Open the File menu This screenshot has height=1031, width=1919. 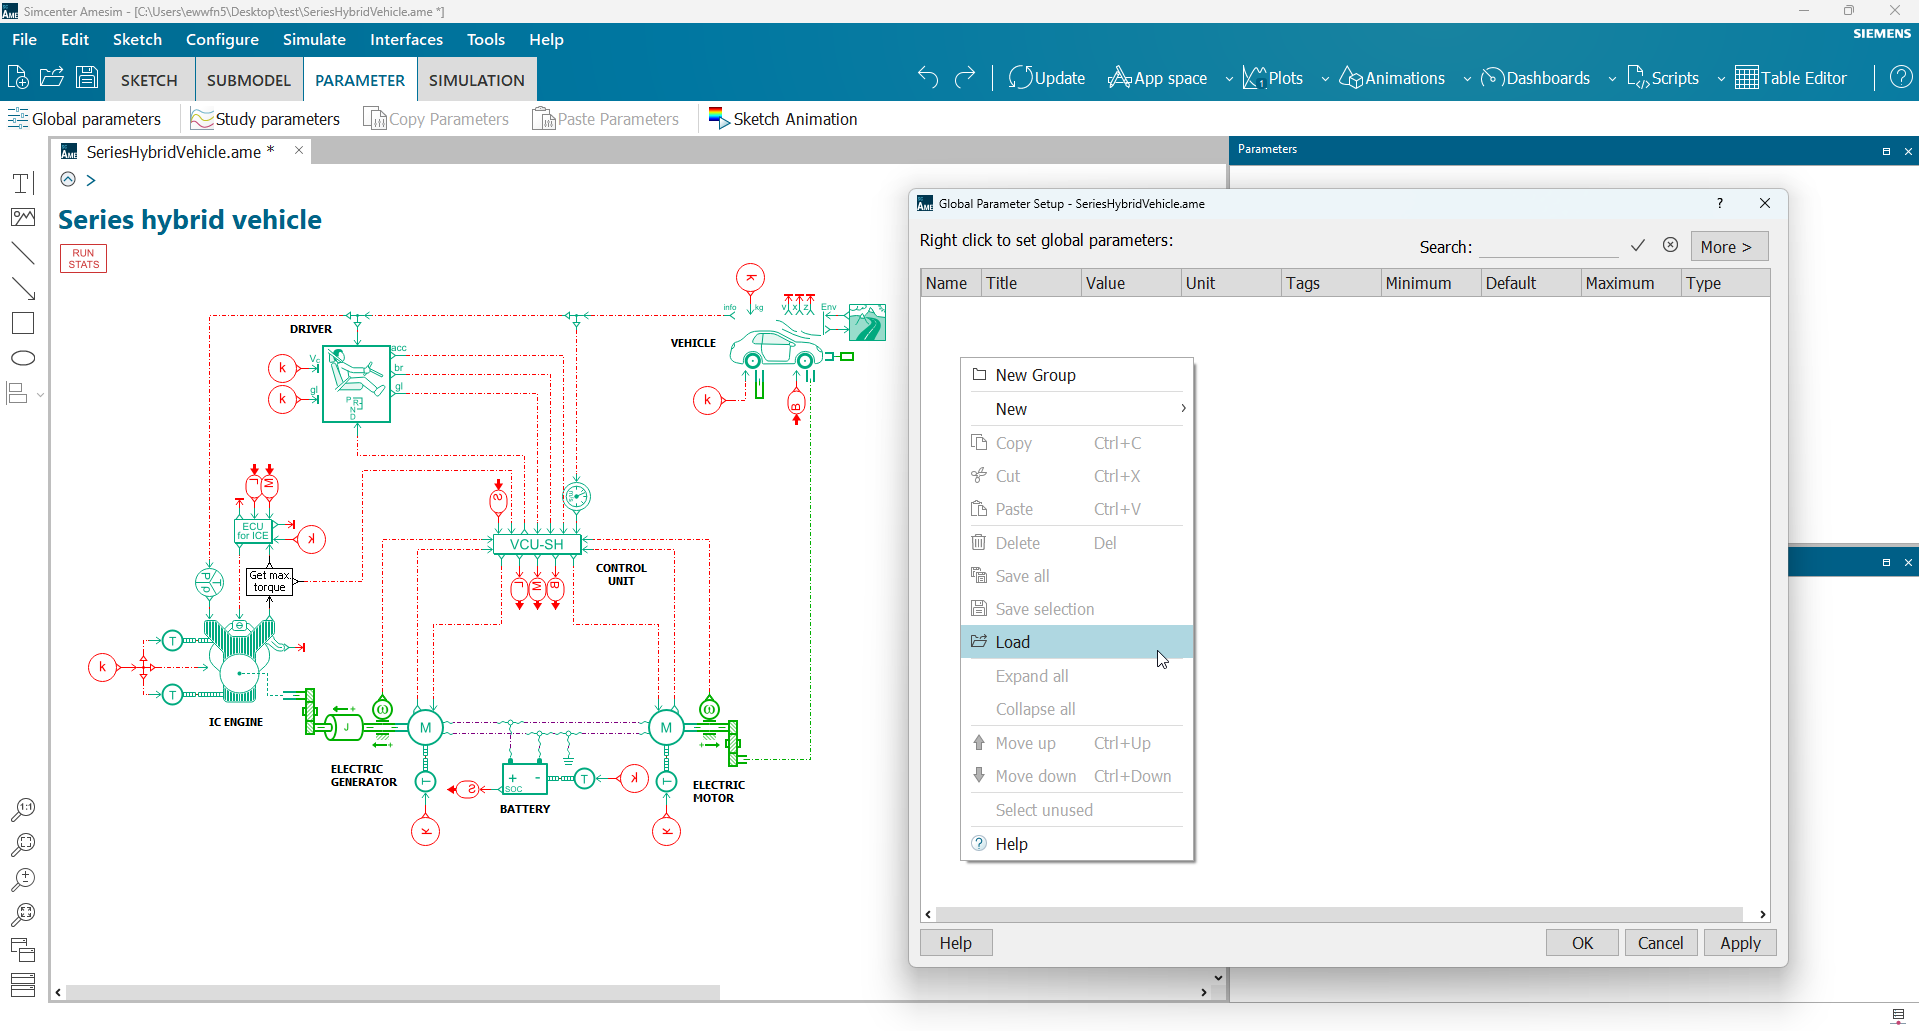pos(24,39)
